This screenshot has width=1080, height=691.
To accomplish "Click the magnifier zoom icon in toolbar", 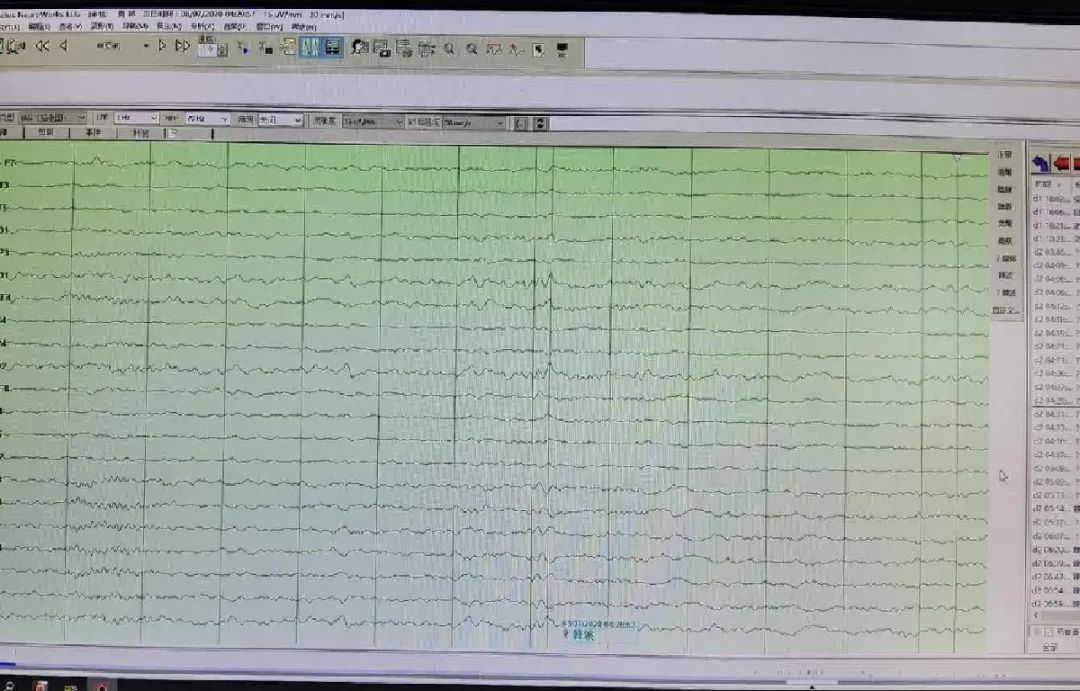I will tap(450, 48).
